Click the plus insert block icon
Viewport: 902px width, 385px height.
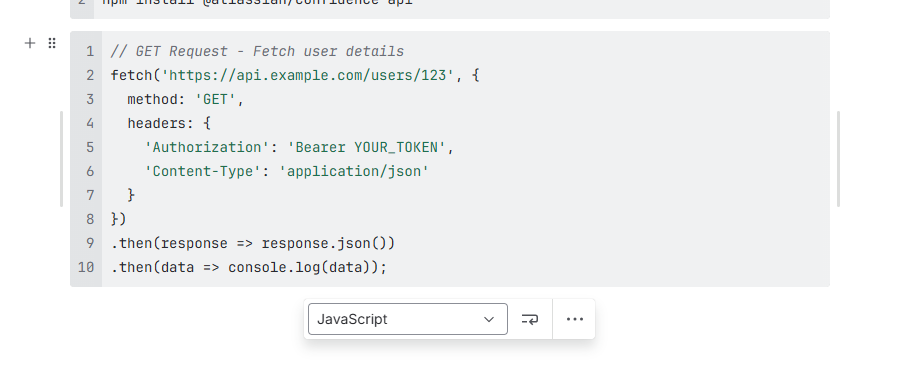30,43
